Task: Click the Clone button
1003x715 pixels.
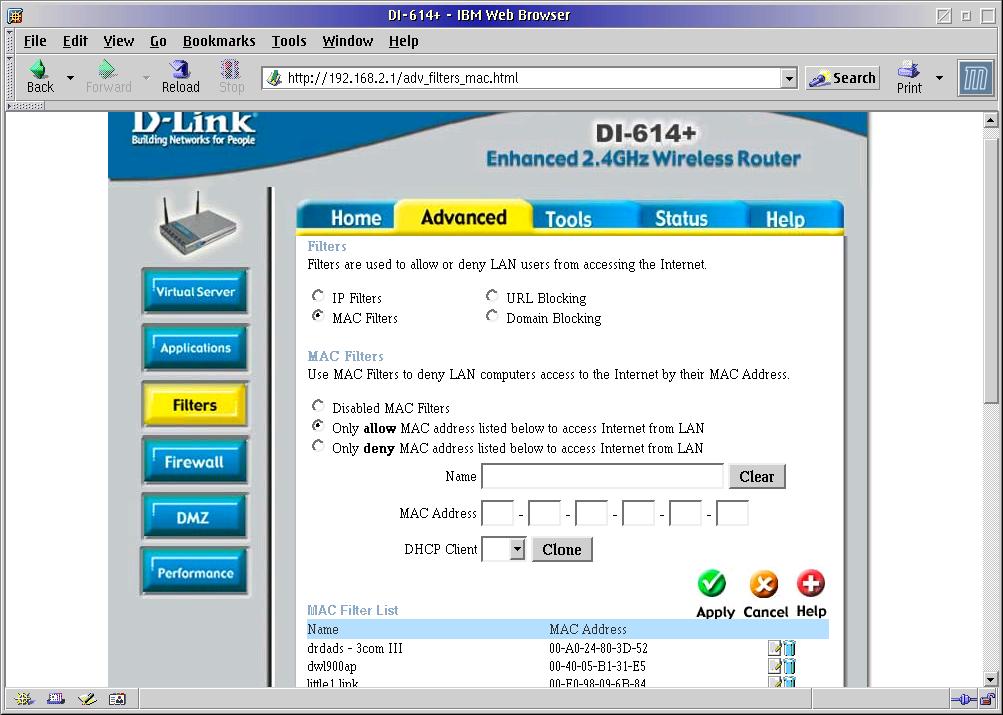Action: tap(562, 549)
